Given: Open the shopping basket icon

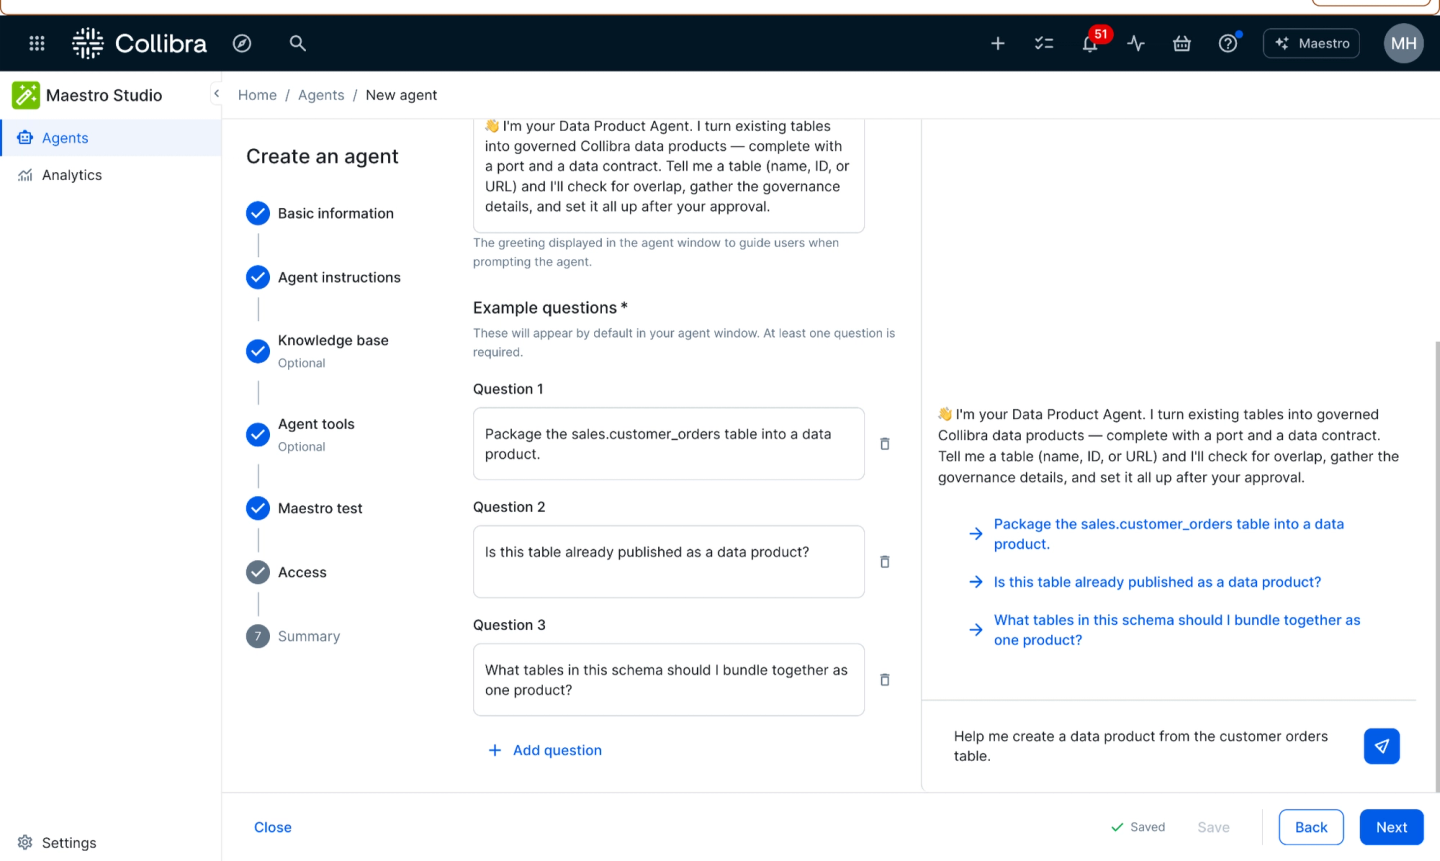Looking at the screenshot, I should pos(1182,43).
